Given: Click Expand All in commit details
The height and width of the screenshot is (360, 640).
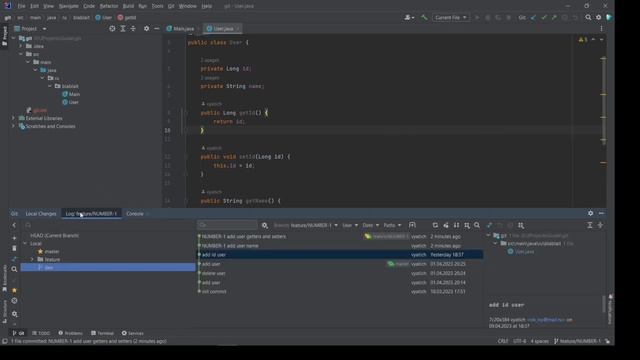Looking at the screenshot, I should click(x=590, y=225).
